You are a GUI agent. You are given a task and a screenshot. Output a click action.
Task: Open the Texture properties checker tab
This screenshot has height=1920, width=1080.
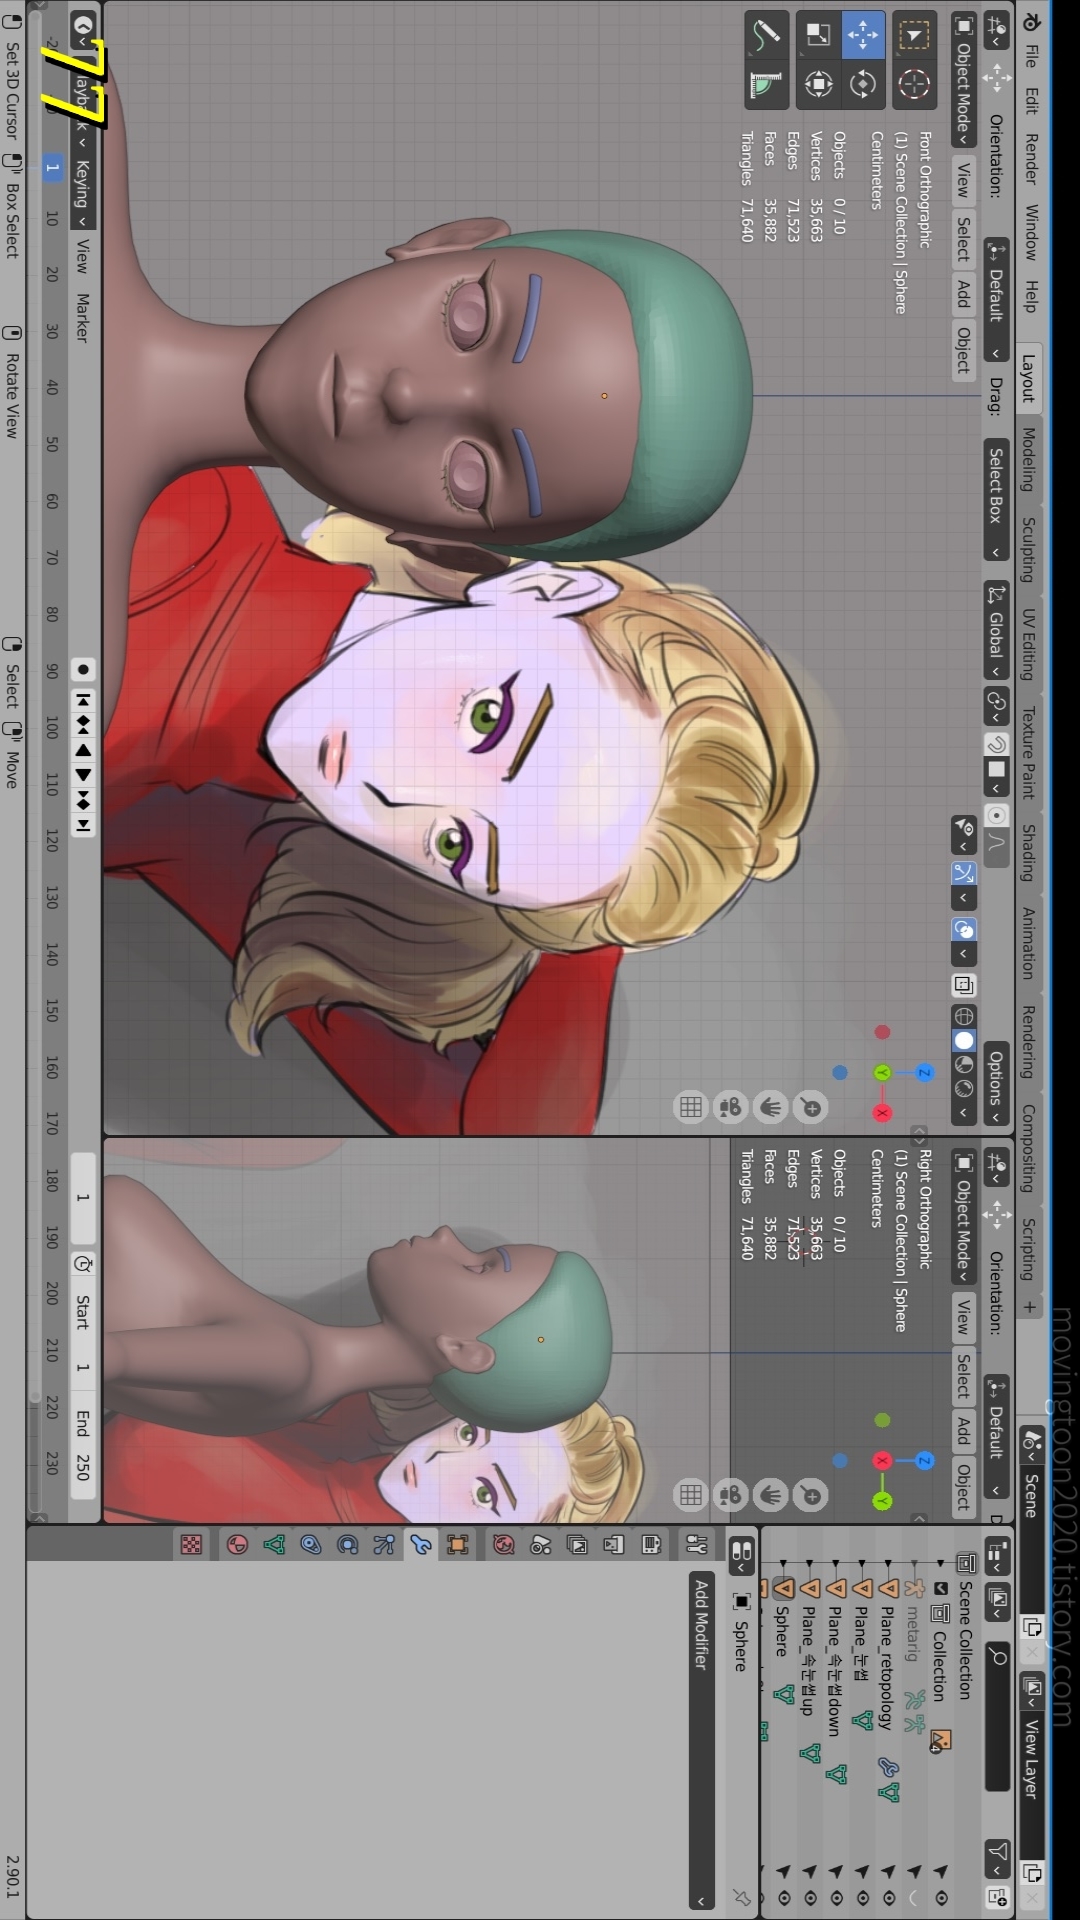tap(191, 1545)
